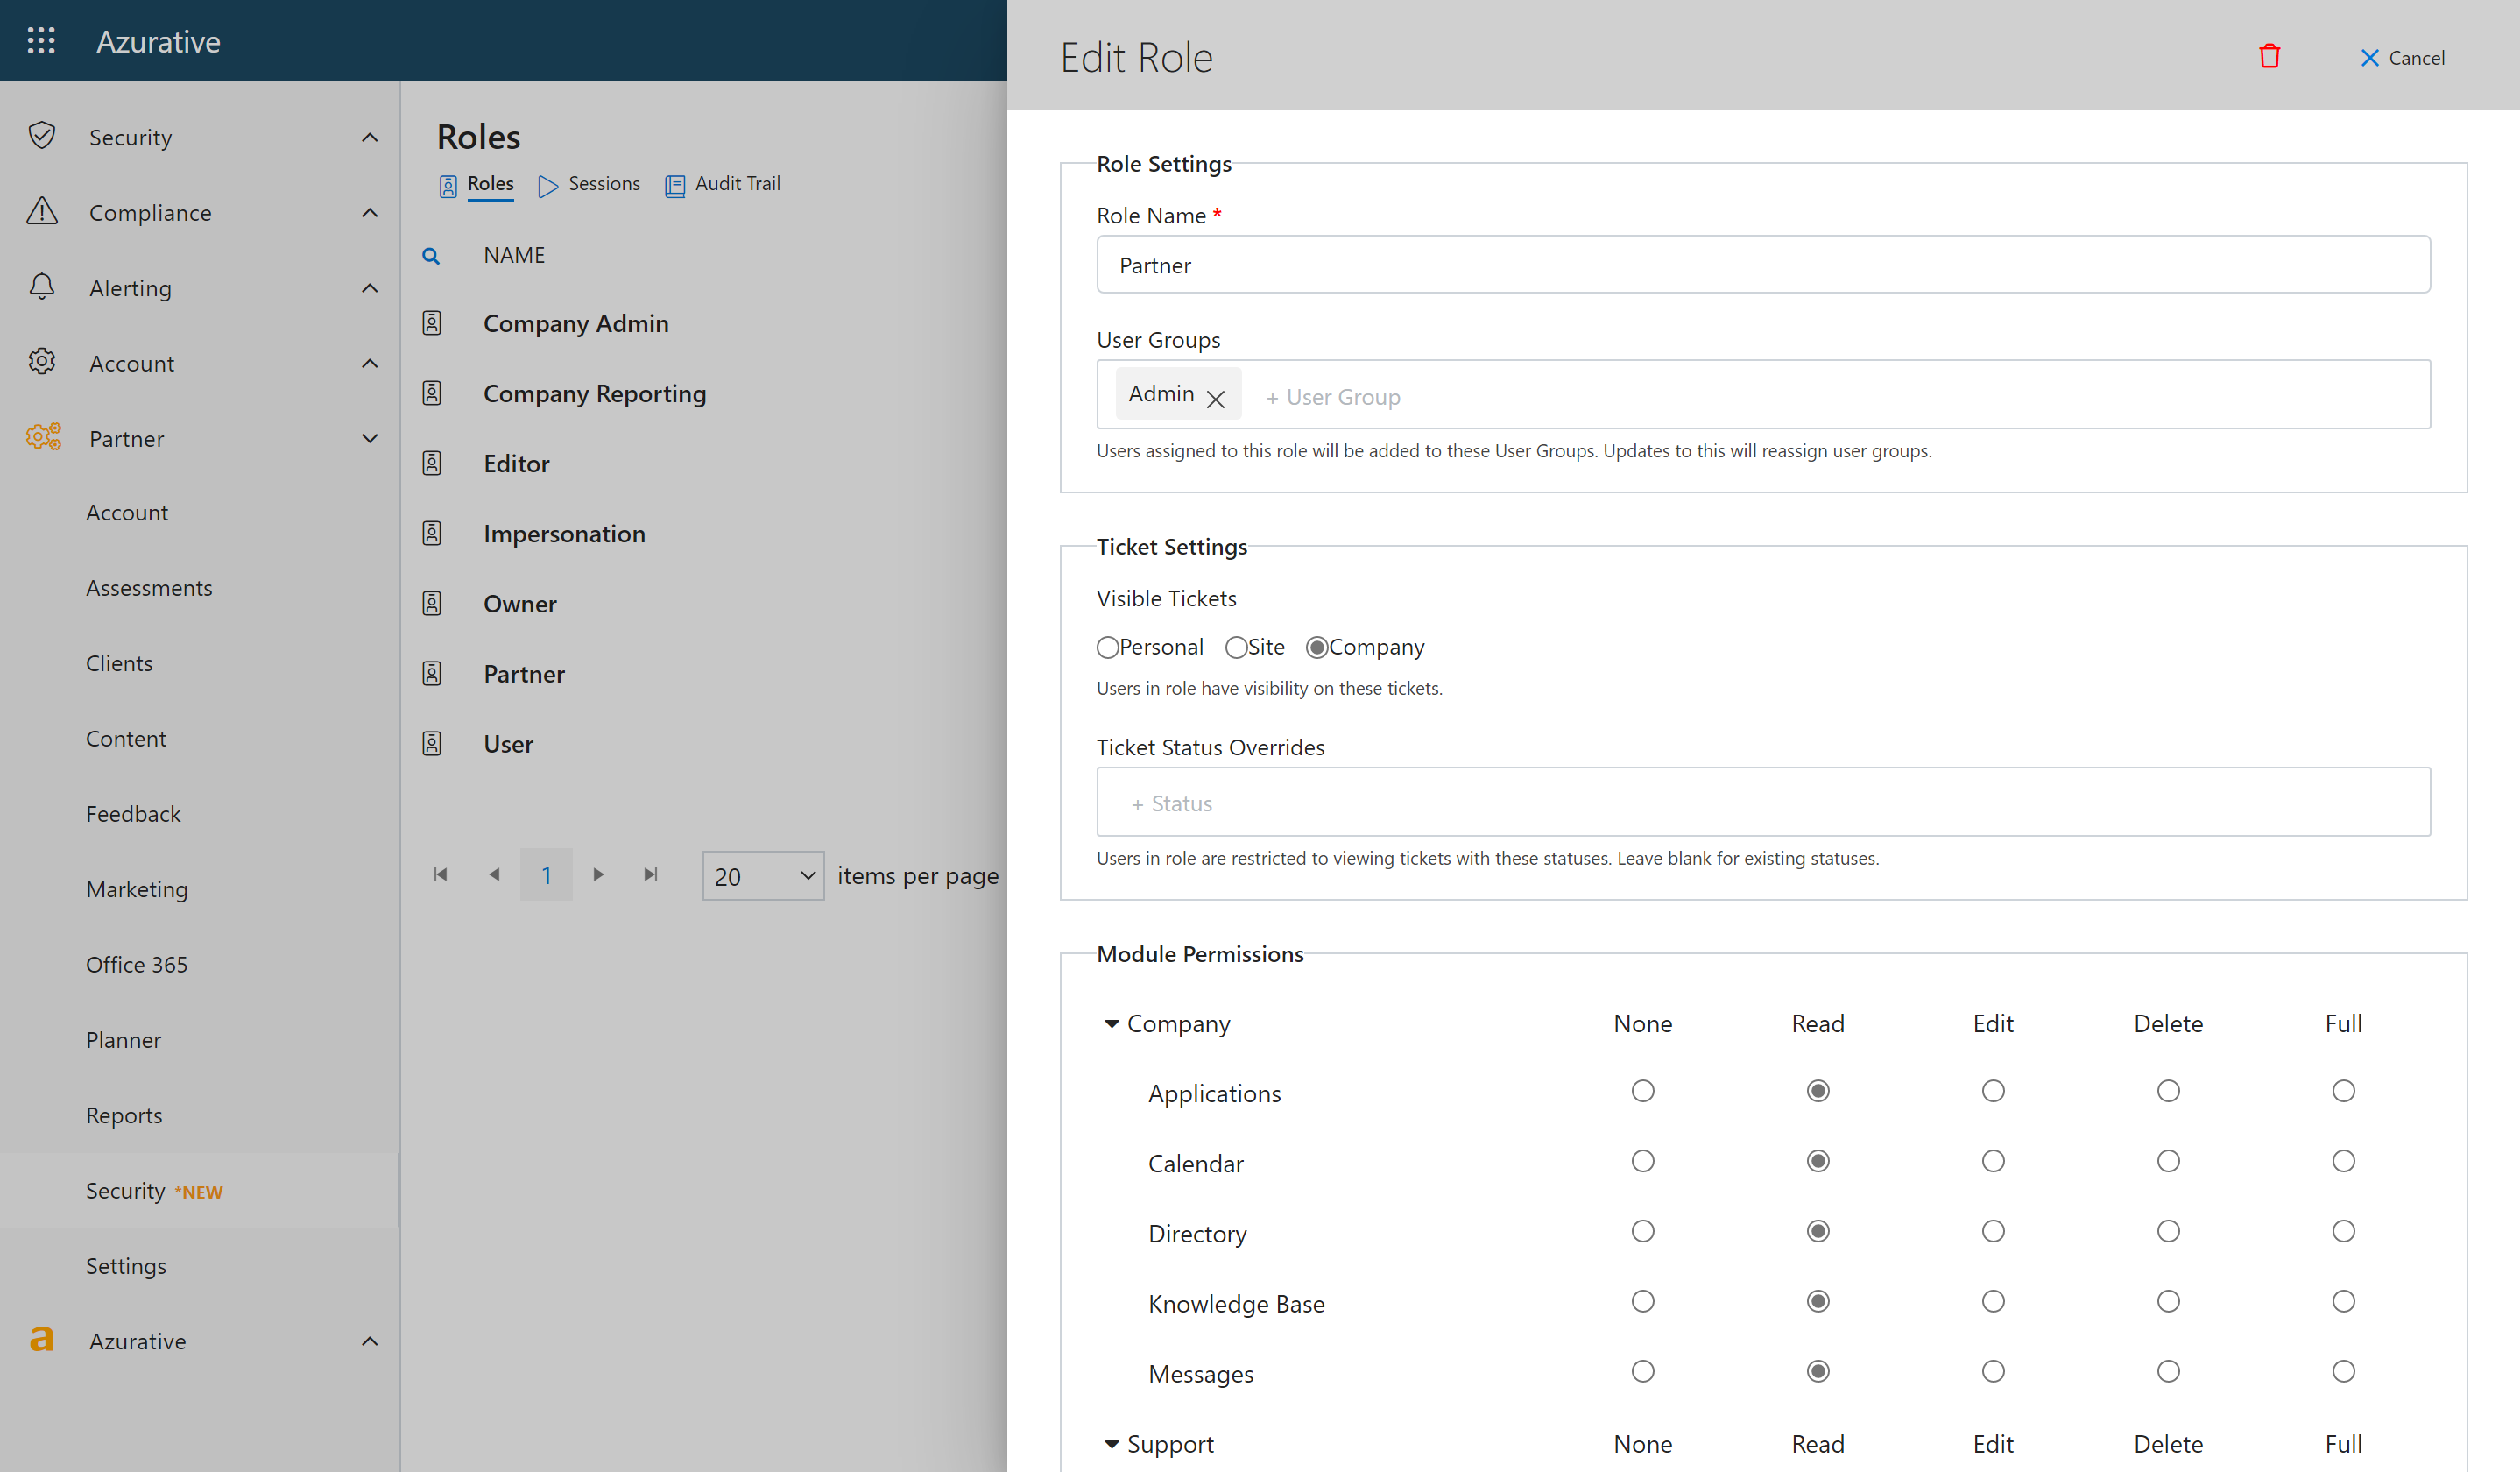
Task: Click the Audit Trail document icon
Action: (x=675, y=186)
